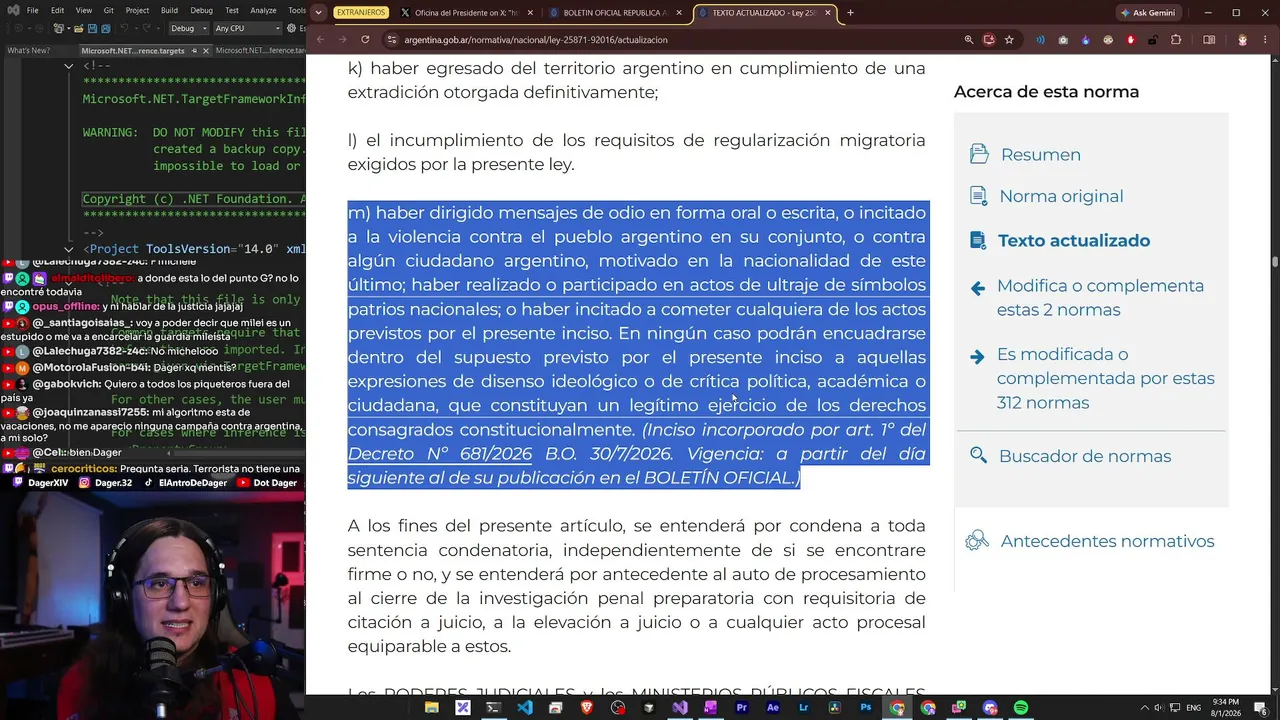Screen dimensions: 1280x720
Task: Pin the Microsoft.NET...rence.targets document tab
Action: [x=194, y=51]
